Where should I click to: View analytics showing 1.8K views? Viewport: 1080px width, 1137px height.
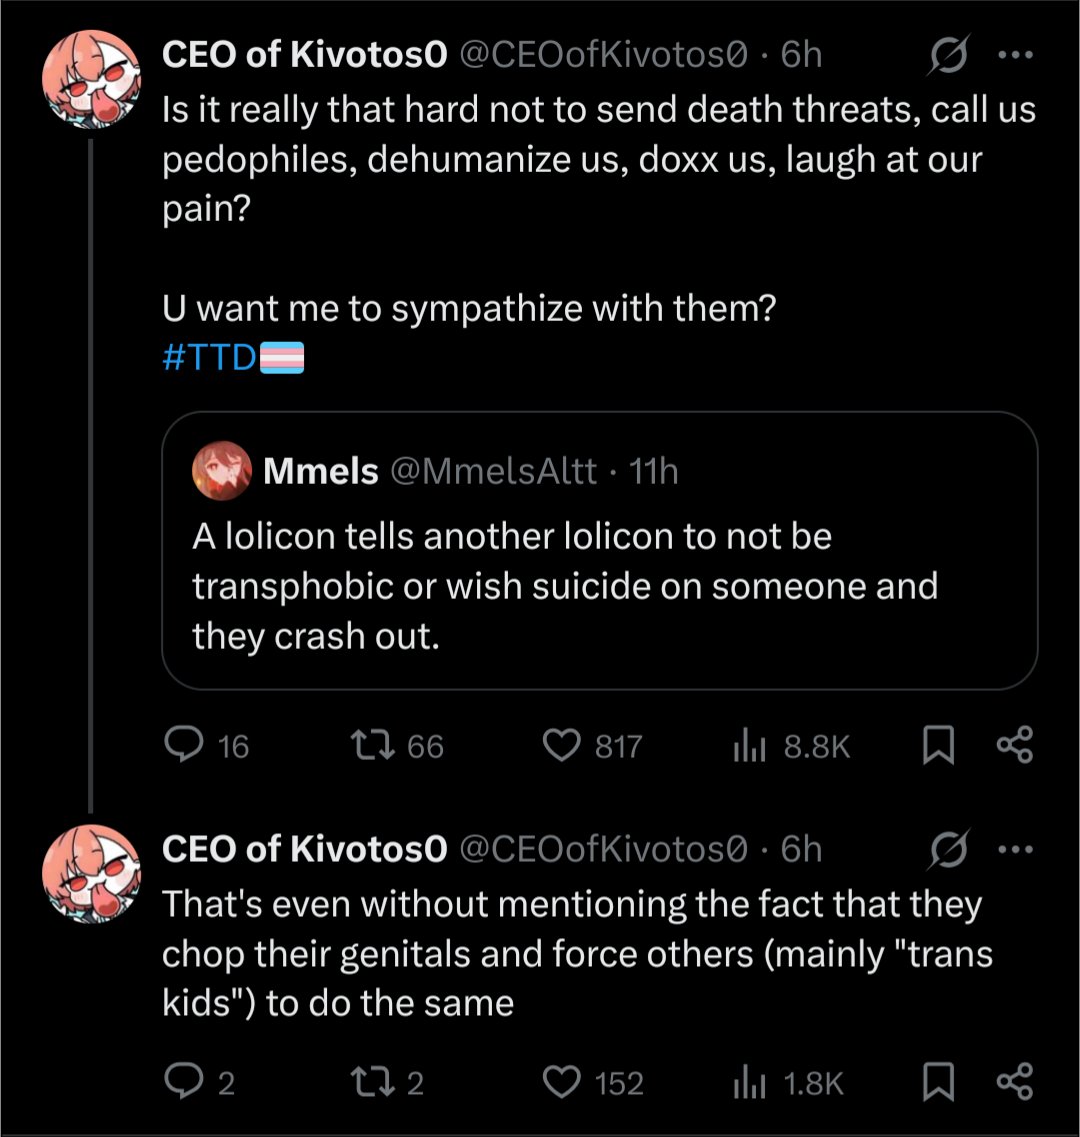pos(749,1083)
